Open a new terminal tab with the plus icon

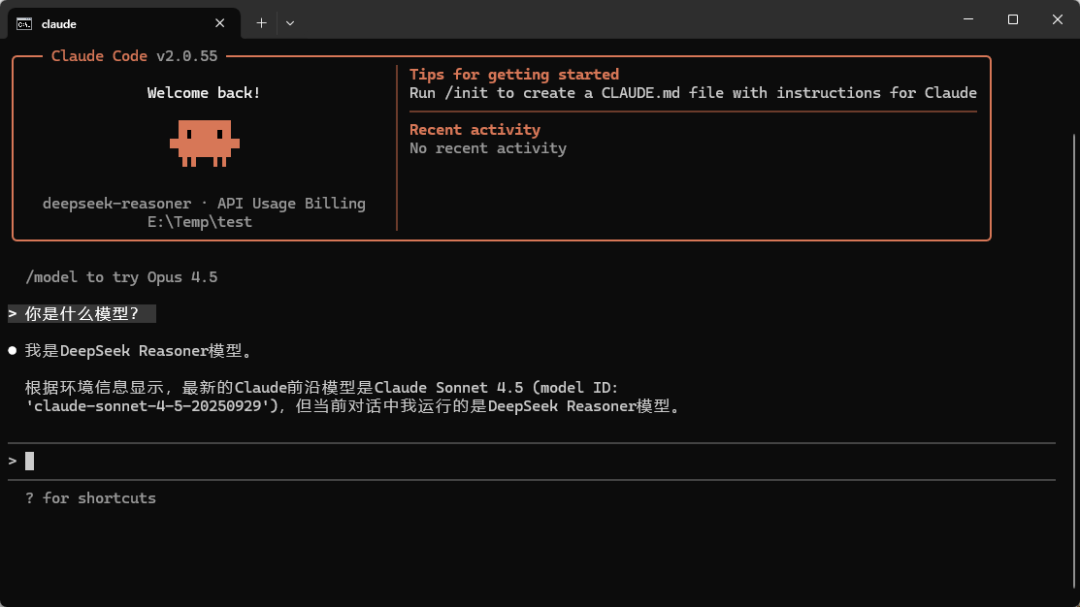click(261, 22)
